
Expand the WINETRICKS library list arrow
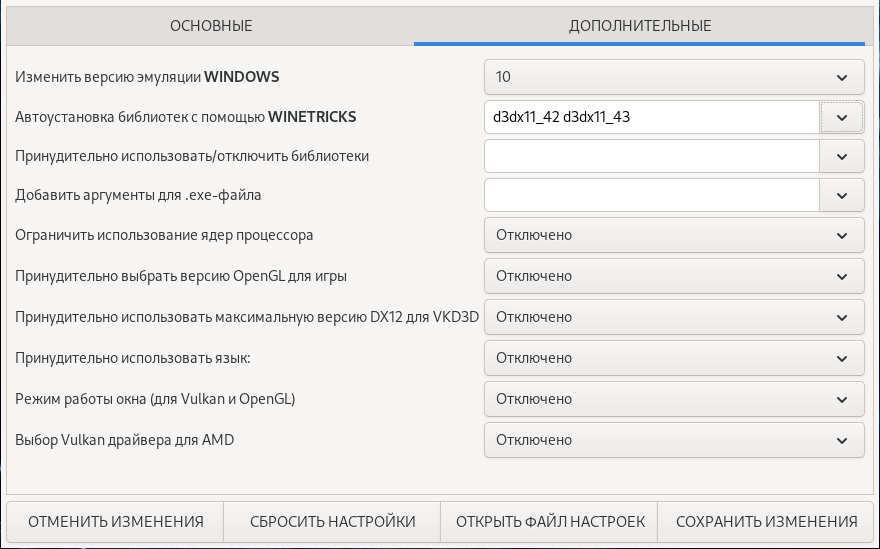coord(842,117)
